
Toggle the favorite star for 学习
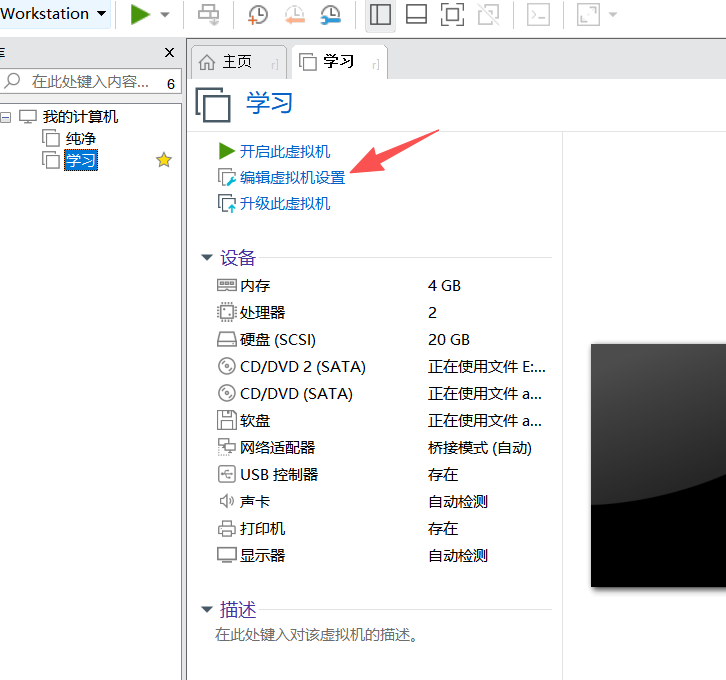[x=163, y=160]
